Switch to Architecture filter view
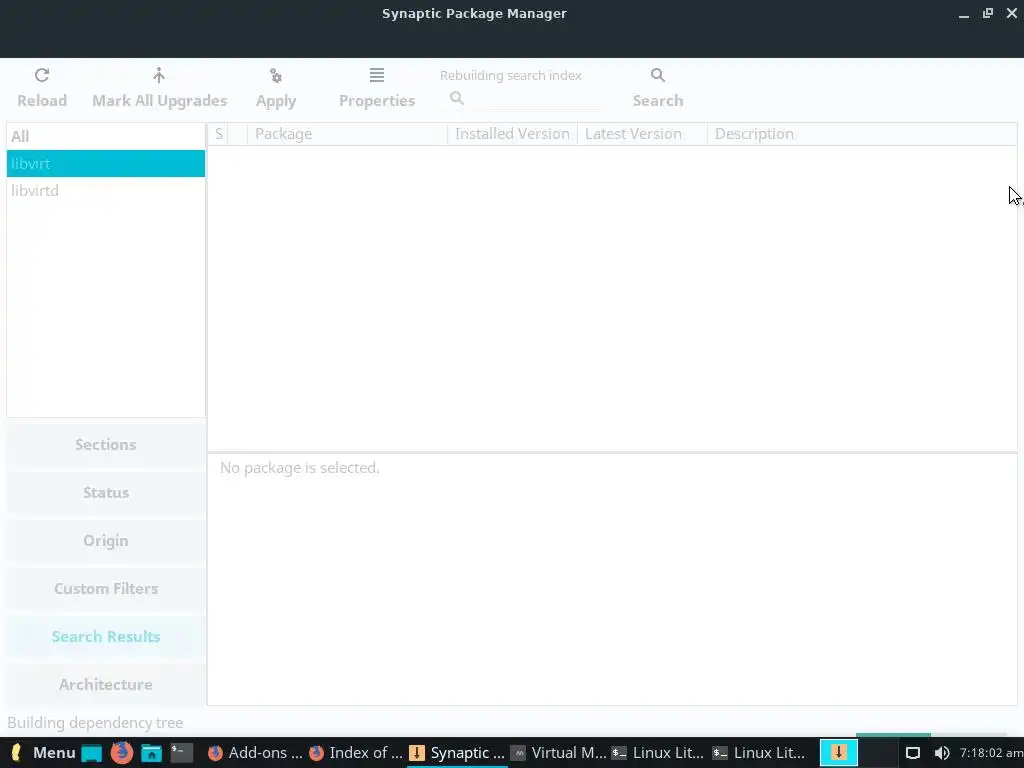 pos(106,684)
